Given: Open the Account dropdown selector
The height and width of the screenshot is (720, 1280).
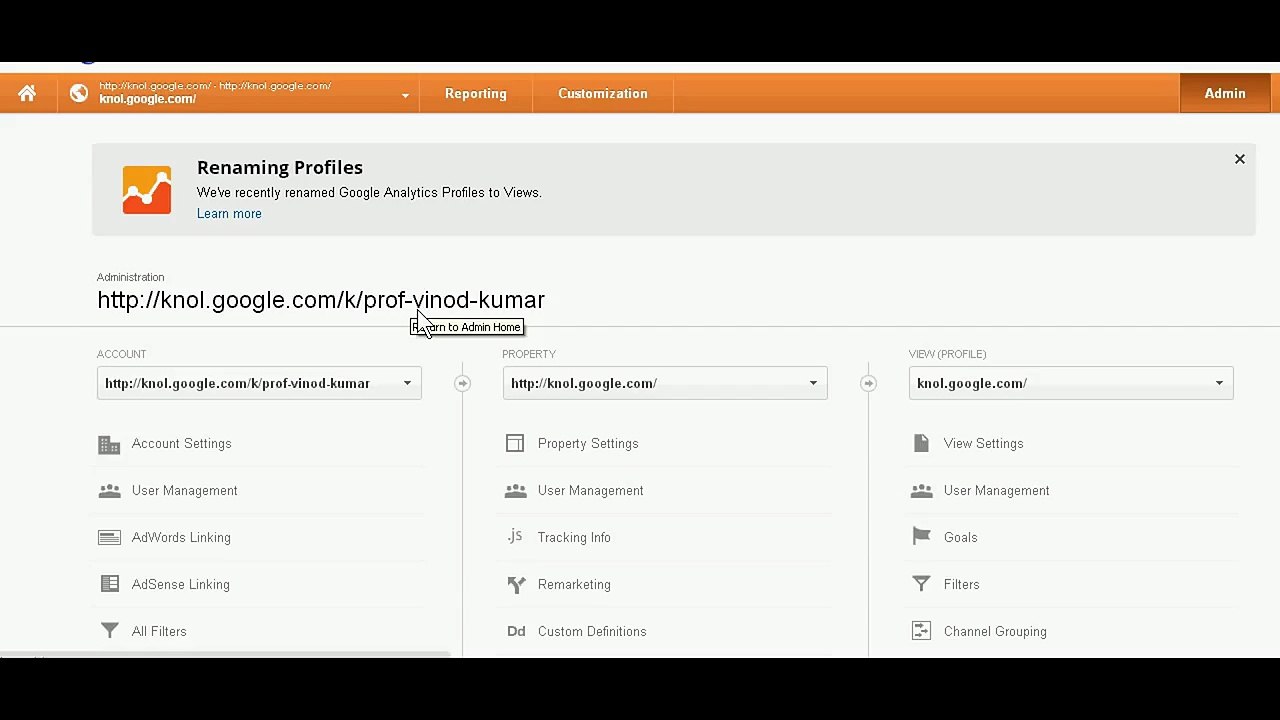Looking at the screenshot, I should tap(259, 383).
